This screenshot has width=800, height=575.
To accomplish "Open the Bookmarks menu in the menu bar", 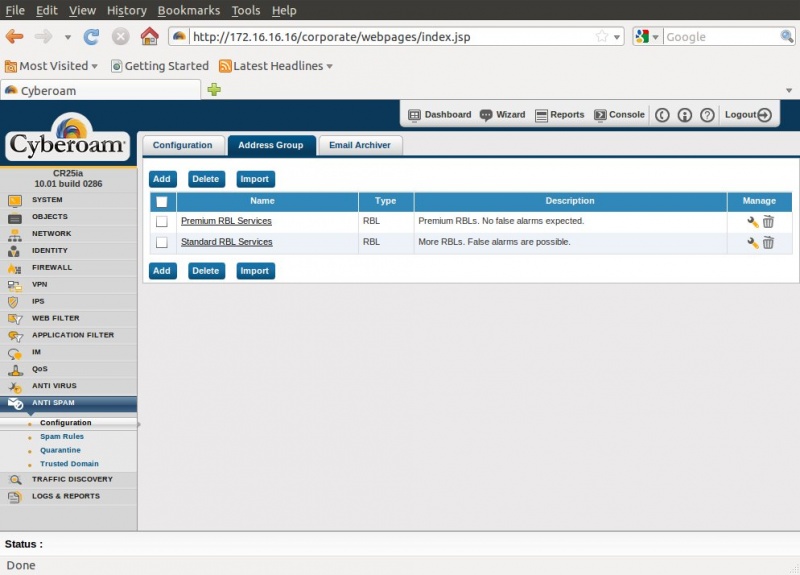I will (x=189, y=10).
